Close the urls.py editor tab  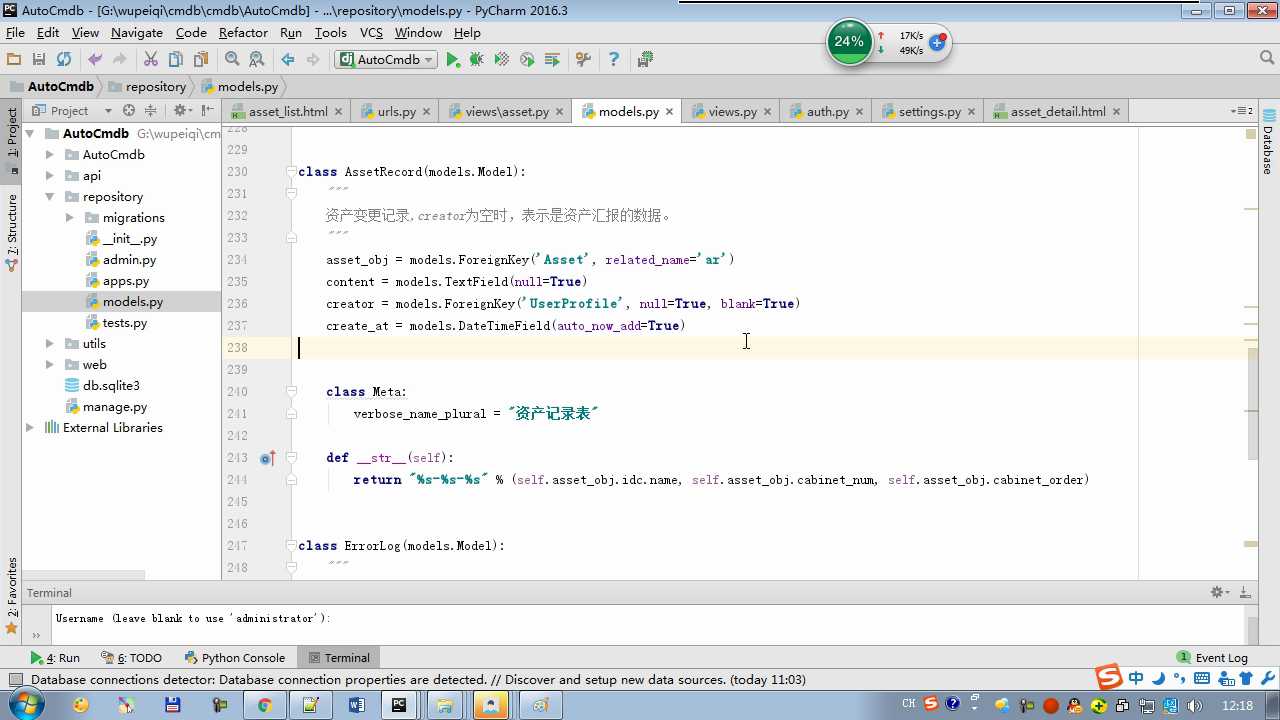426,112
